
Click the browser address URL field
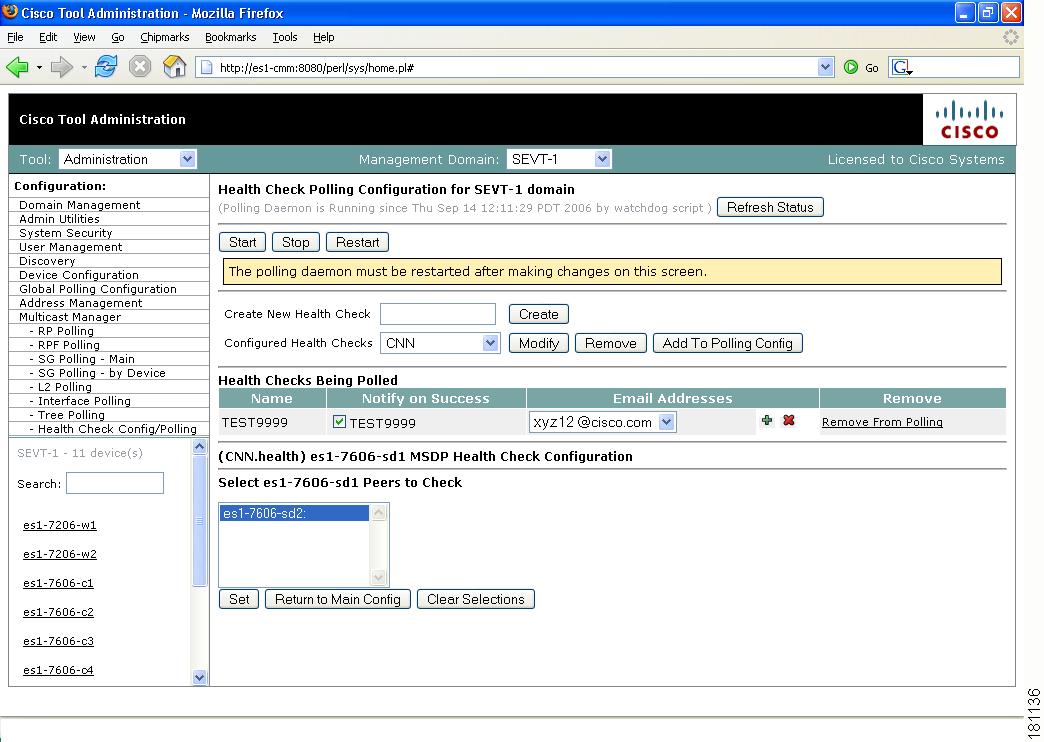[x=516, y=67]
